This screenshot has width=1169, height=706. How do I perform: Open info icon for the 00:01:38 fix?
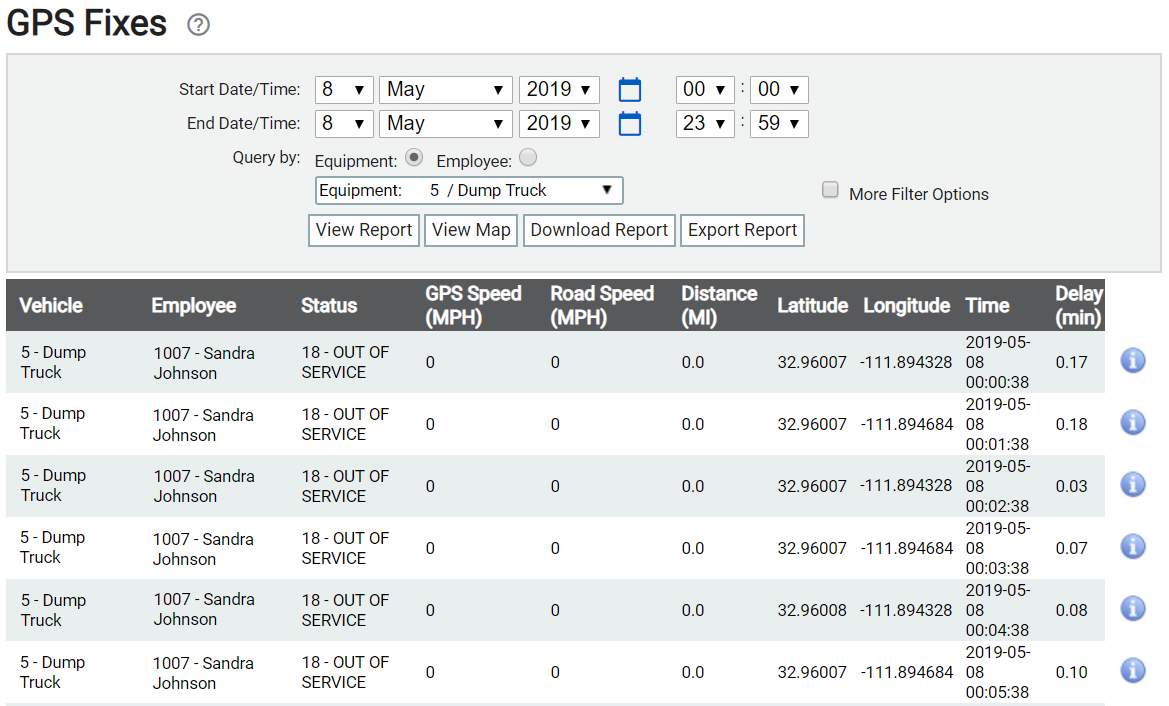click(x=1132, y=423)
